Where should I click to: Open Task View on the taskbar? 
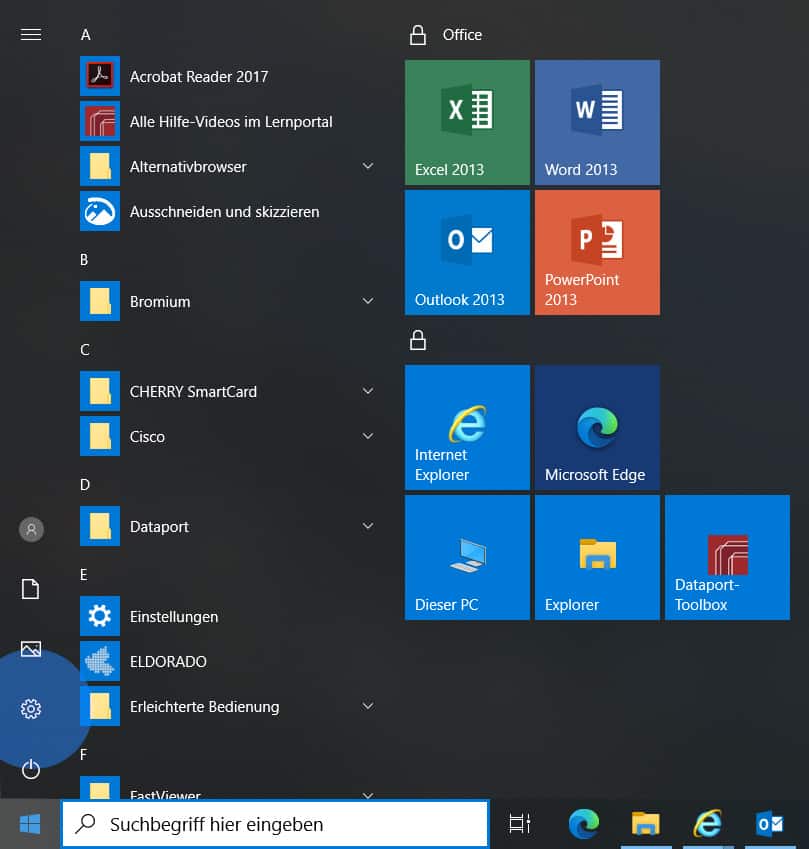coord(520,824)
